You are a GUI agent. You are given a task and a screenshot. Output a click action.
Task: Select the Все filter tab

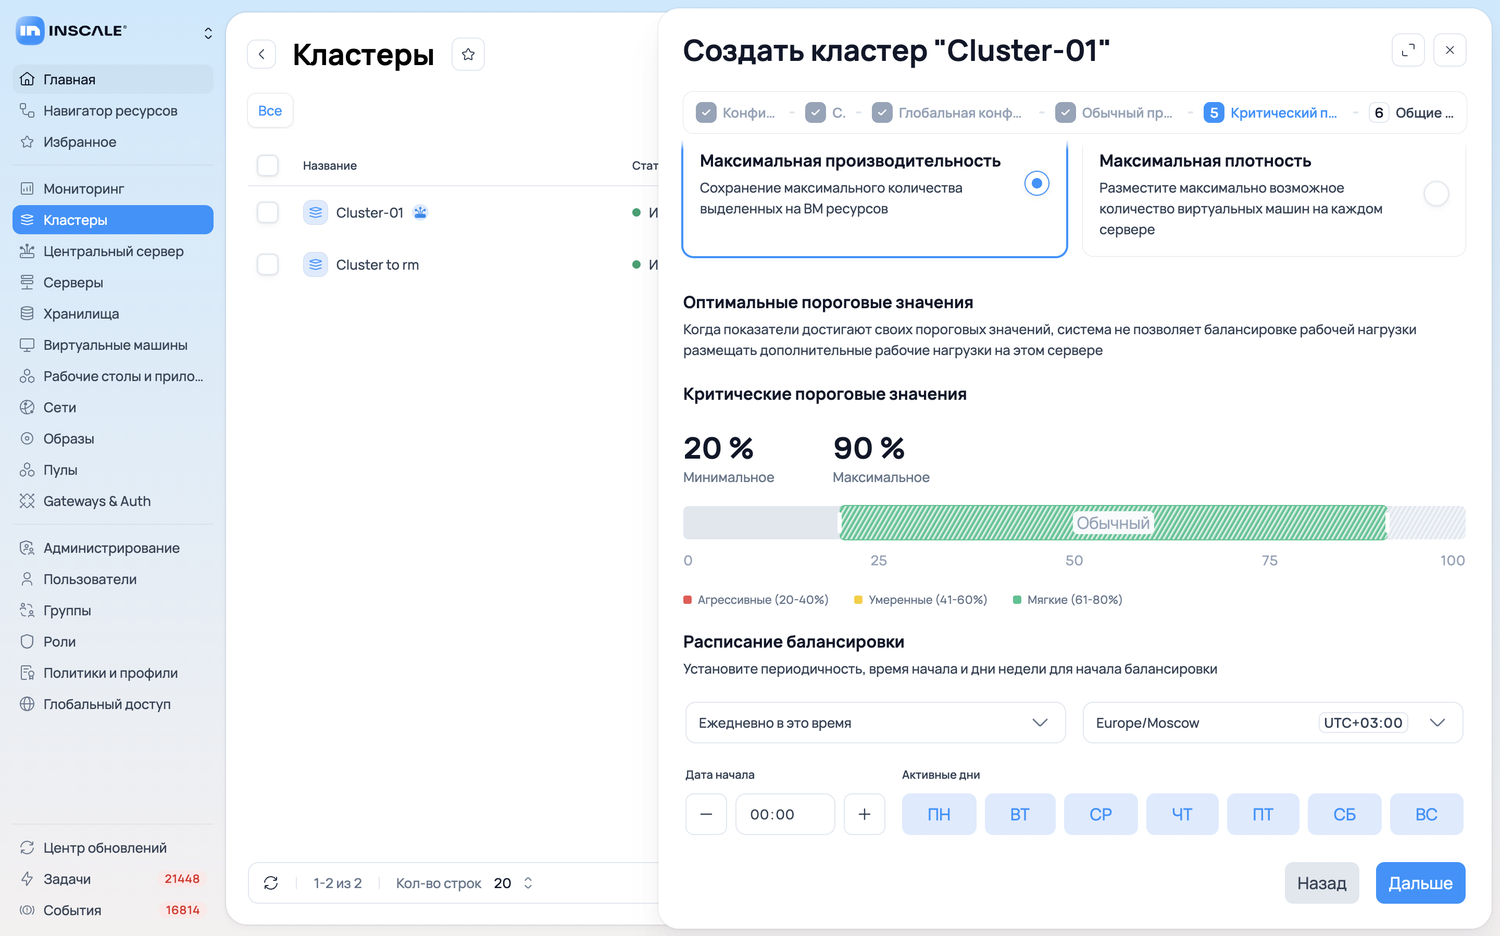pyautogui.click(x=270, y=111)
